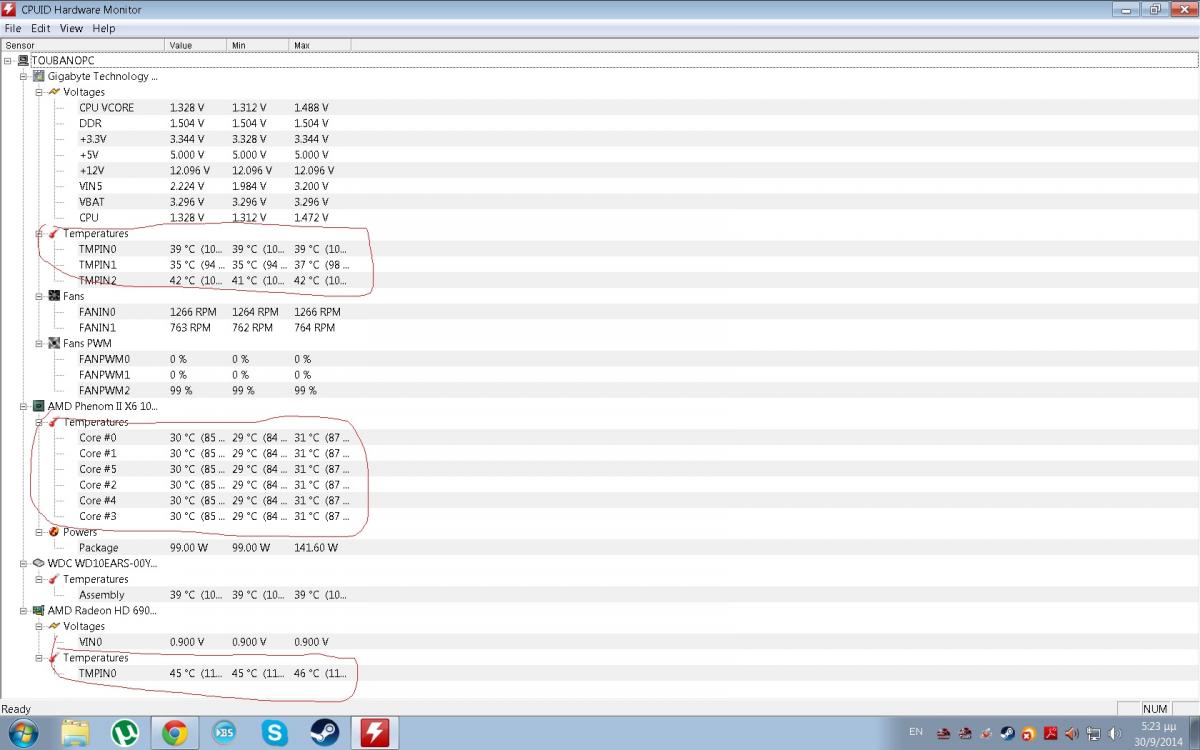Collapse the AMD Phenom II X6 node
The width and height of the screenshot is (1200, 750).
[x=23, y=406]
